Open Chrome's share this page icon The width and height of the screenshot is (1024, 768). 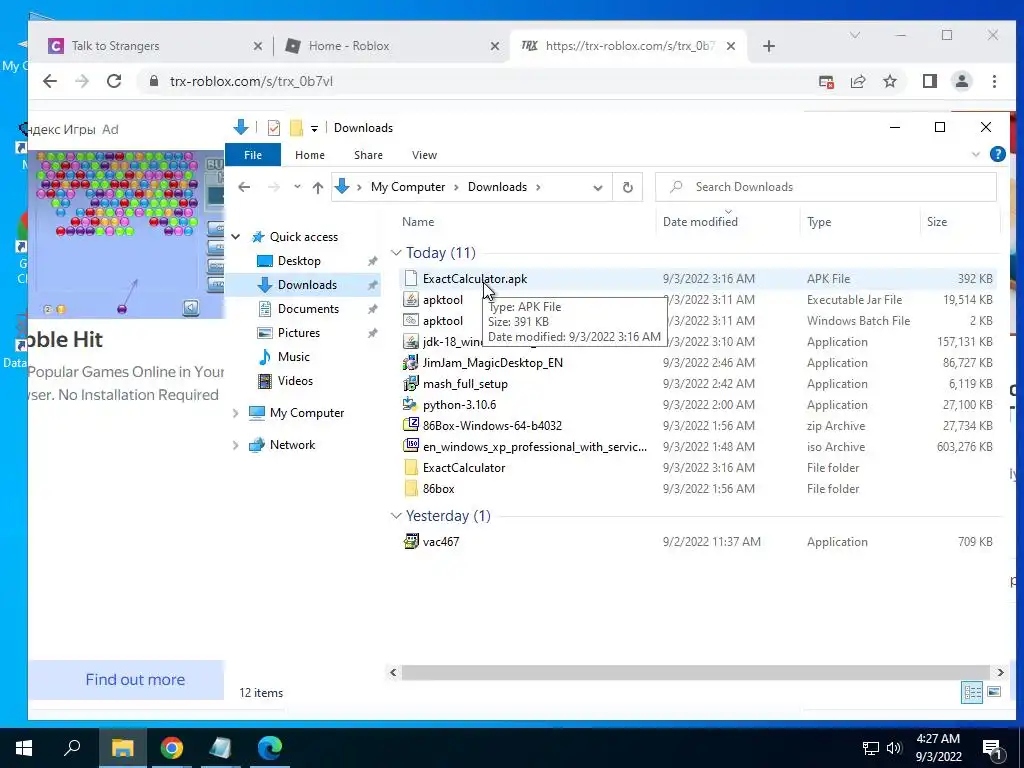[x=857, y=81]
